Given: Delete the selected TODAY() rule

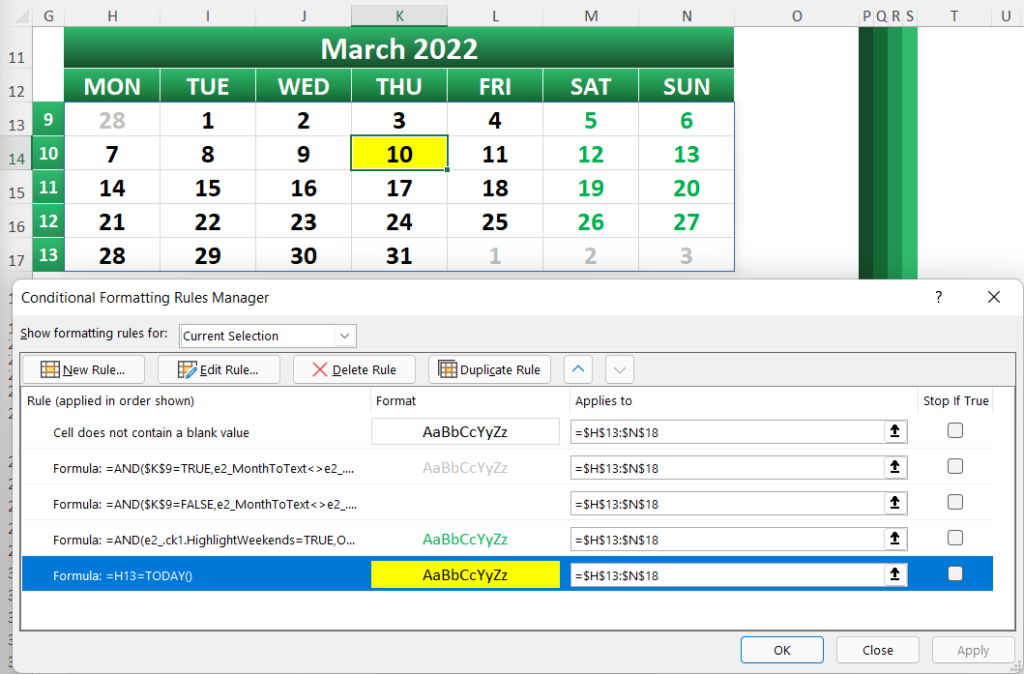Looking at the screenshot, I should click(354, 370).
